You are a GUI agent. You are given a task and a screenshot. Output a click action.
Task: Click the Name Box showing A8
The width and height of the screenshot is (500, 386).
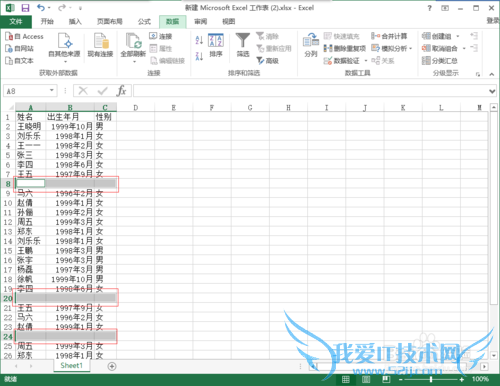[x=26, y=91]
